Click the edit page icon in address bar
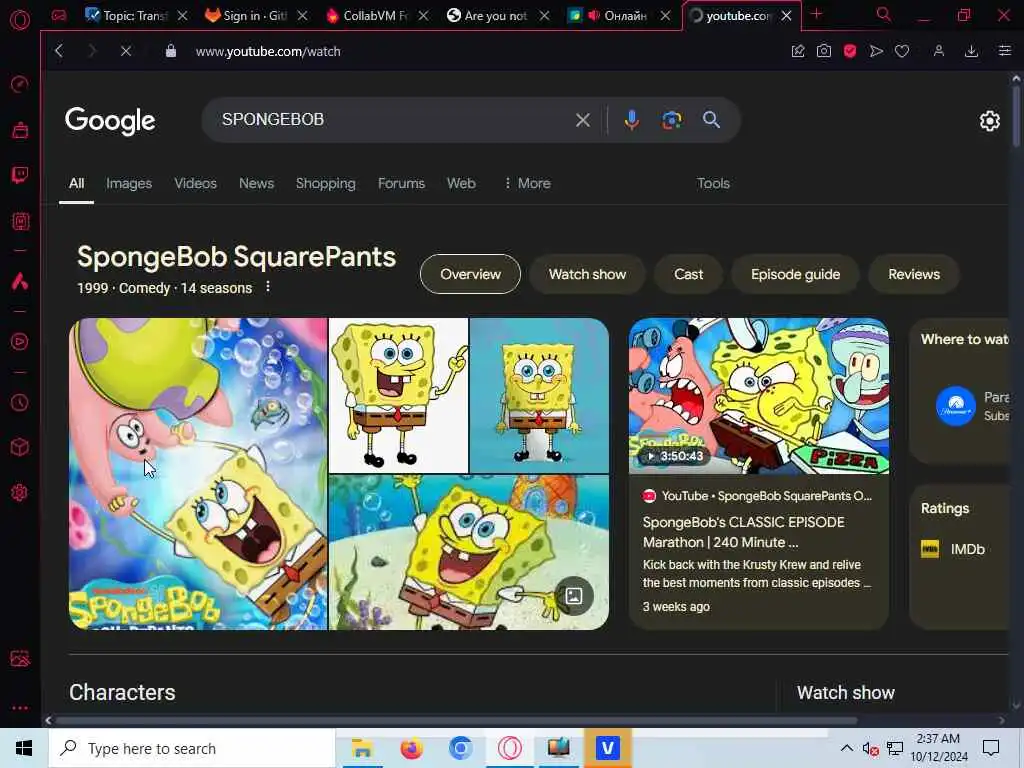Image resolution: width=1024 pixels, height=768 pixels. [797, 51]
